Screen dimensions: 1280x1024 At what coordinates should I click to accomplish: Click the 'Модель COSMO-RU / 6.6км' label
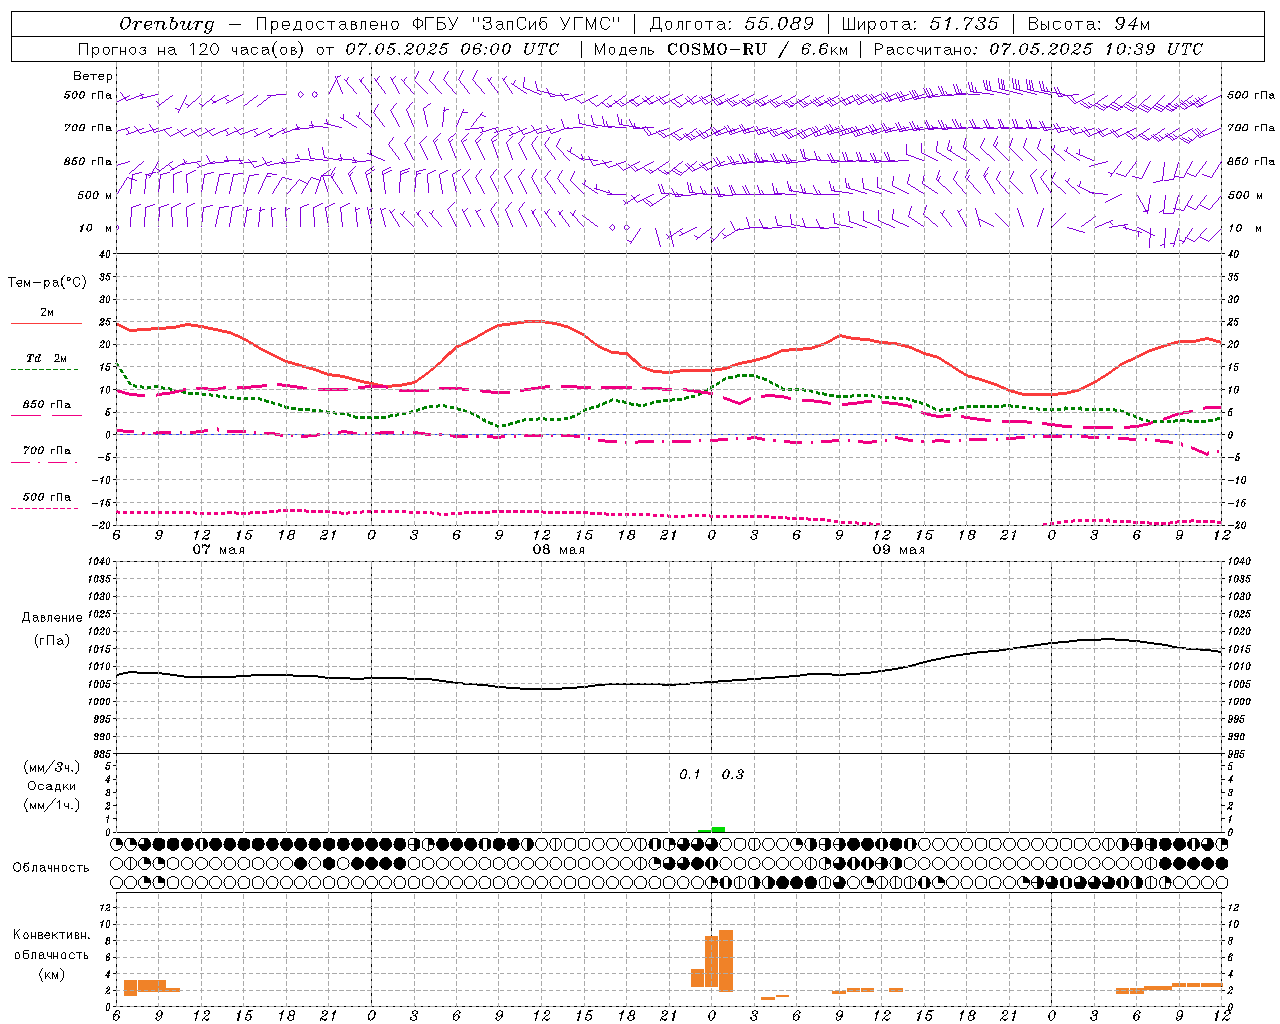(719, 49)
